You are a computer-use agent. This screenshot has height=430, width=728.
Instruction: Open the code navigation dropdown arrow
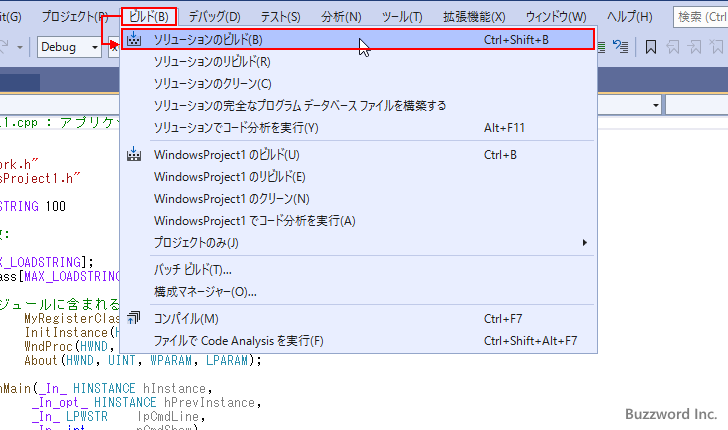654,105
